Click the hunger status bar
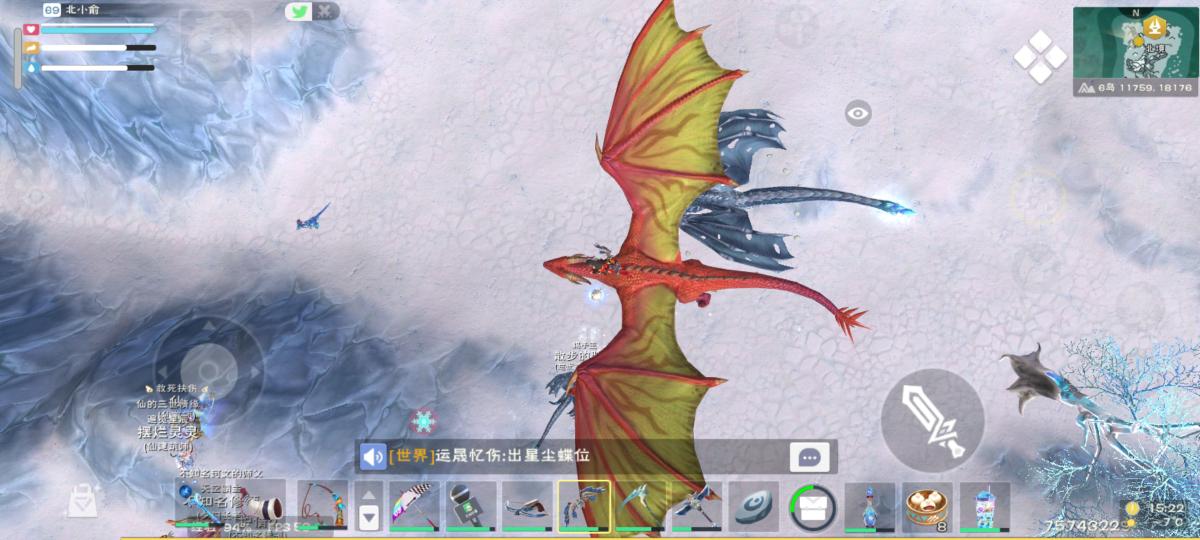Screen dimensions: 1200x540 point(98,48)
